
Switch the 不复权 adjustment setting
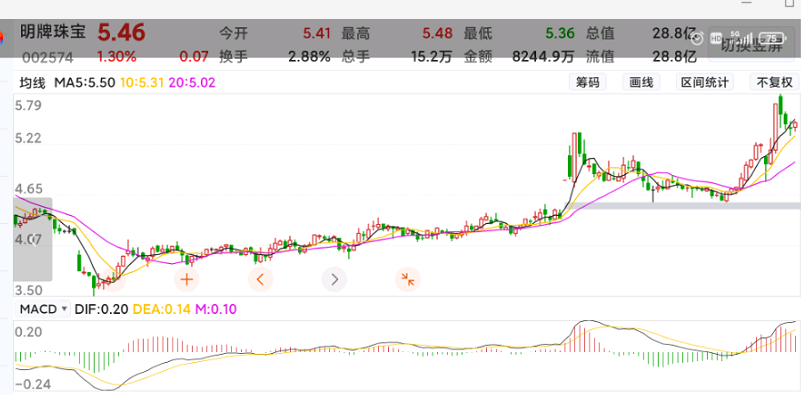774,82
